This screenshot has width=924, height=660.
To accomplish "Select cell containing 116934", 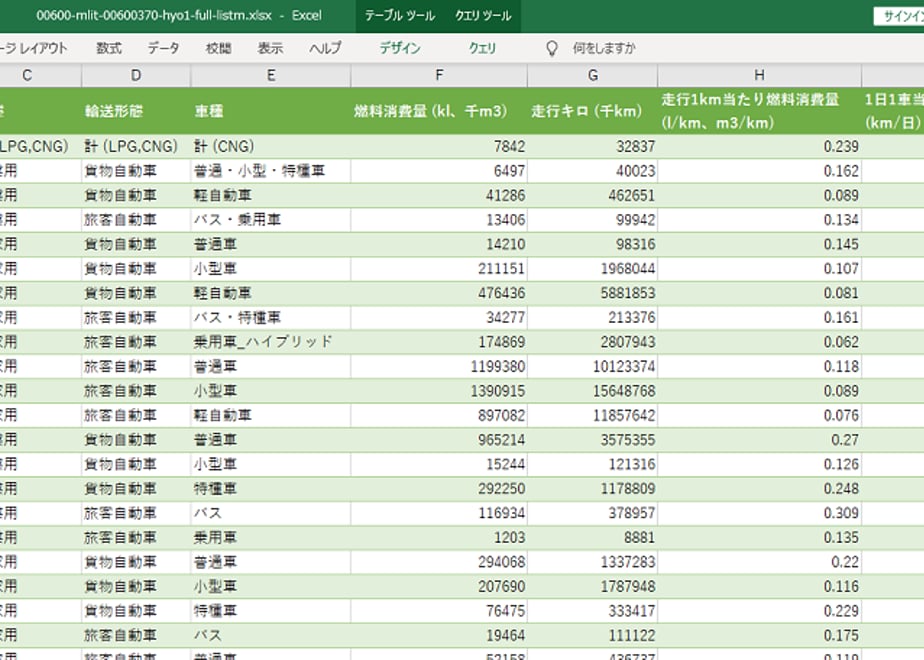I will (439, 513).
